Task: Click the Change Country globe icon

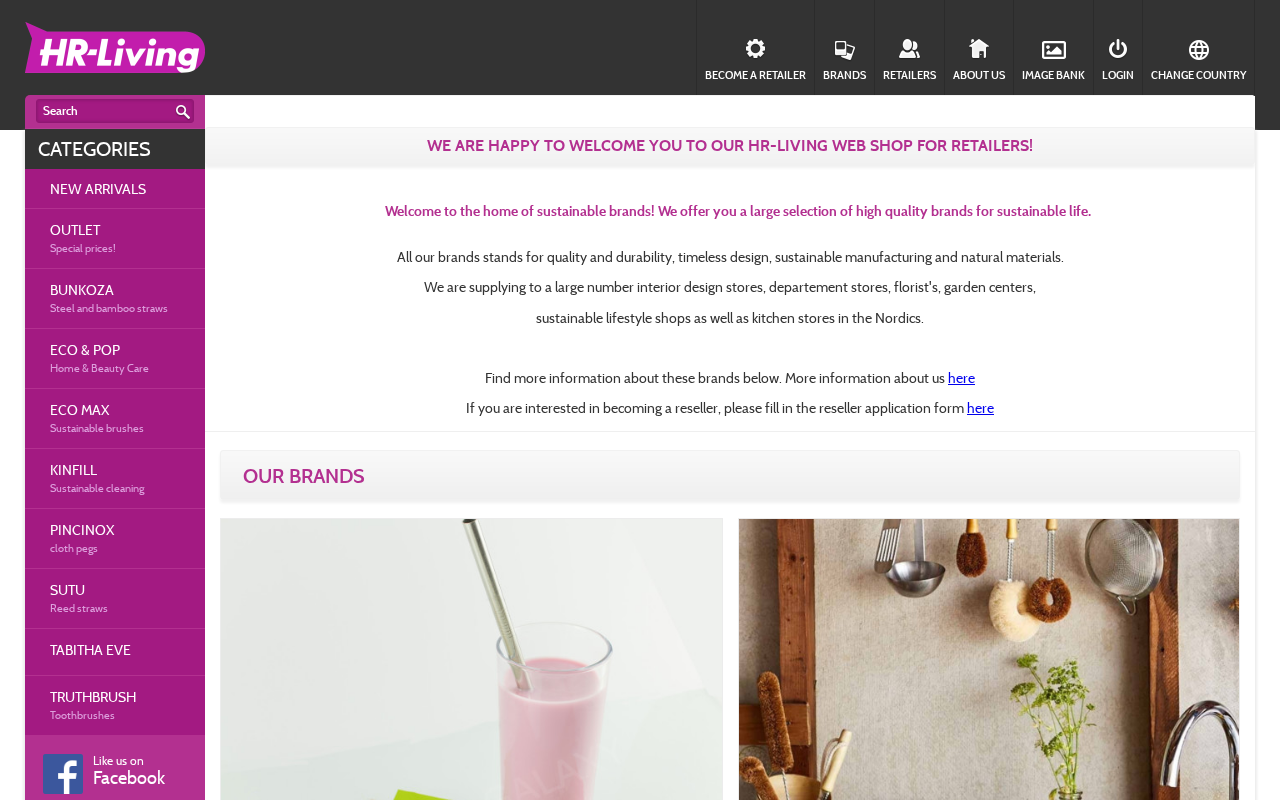Action: (1198, 50)
